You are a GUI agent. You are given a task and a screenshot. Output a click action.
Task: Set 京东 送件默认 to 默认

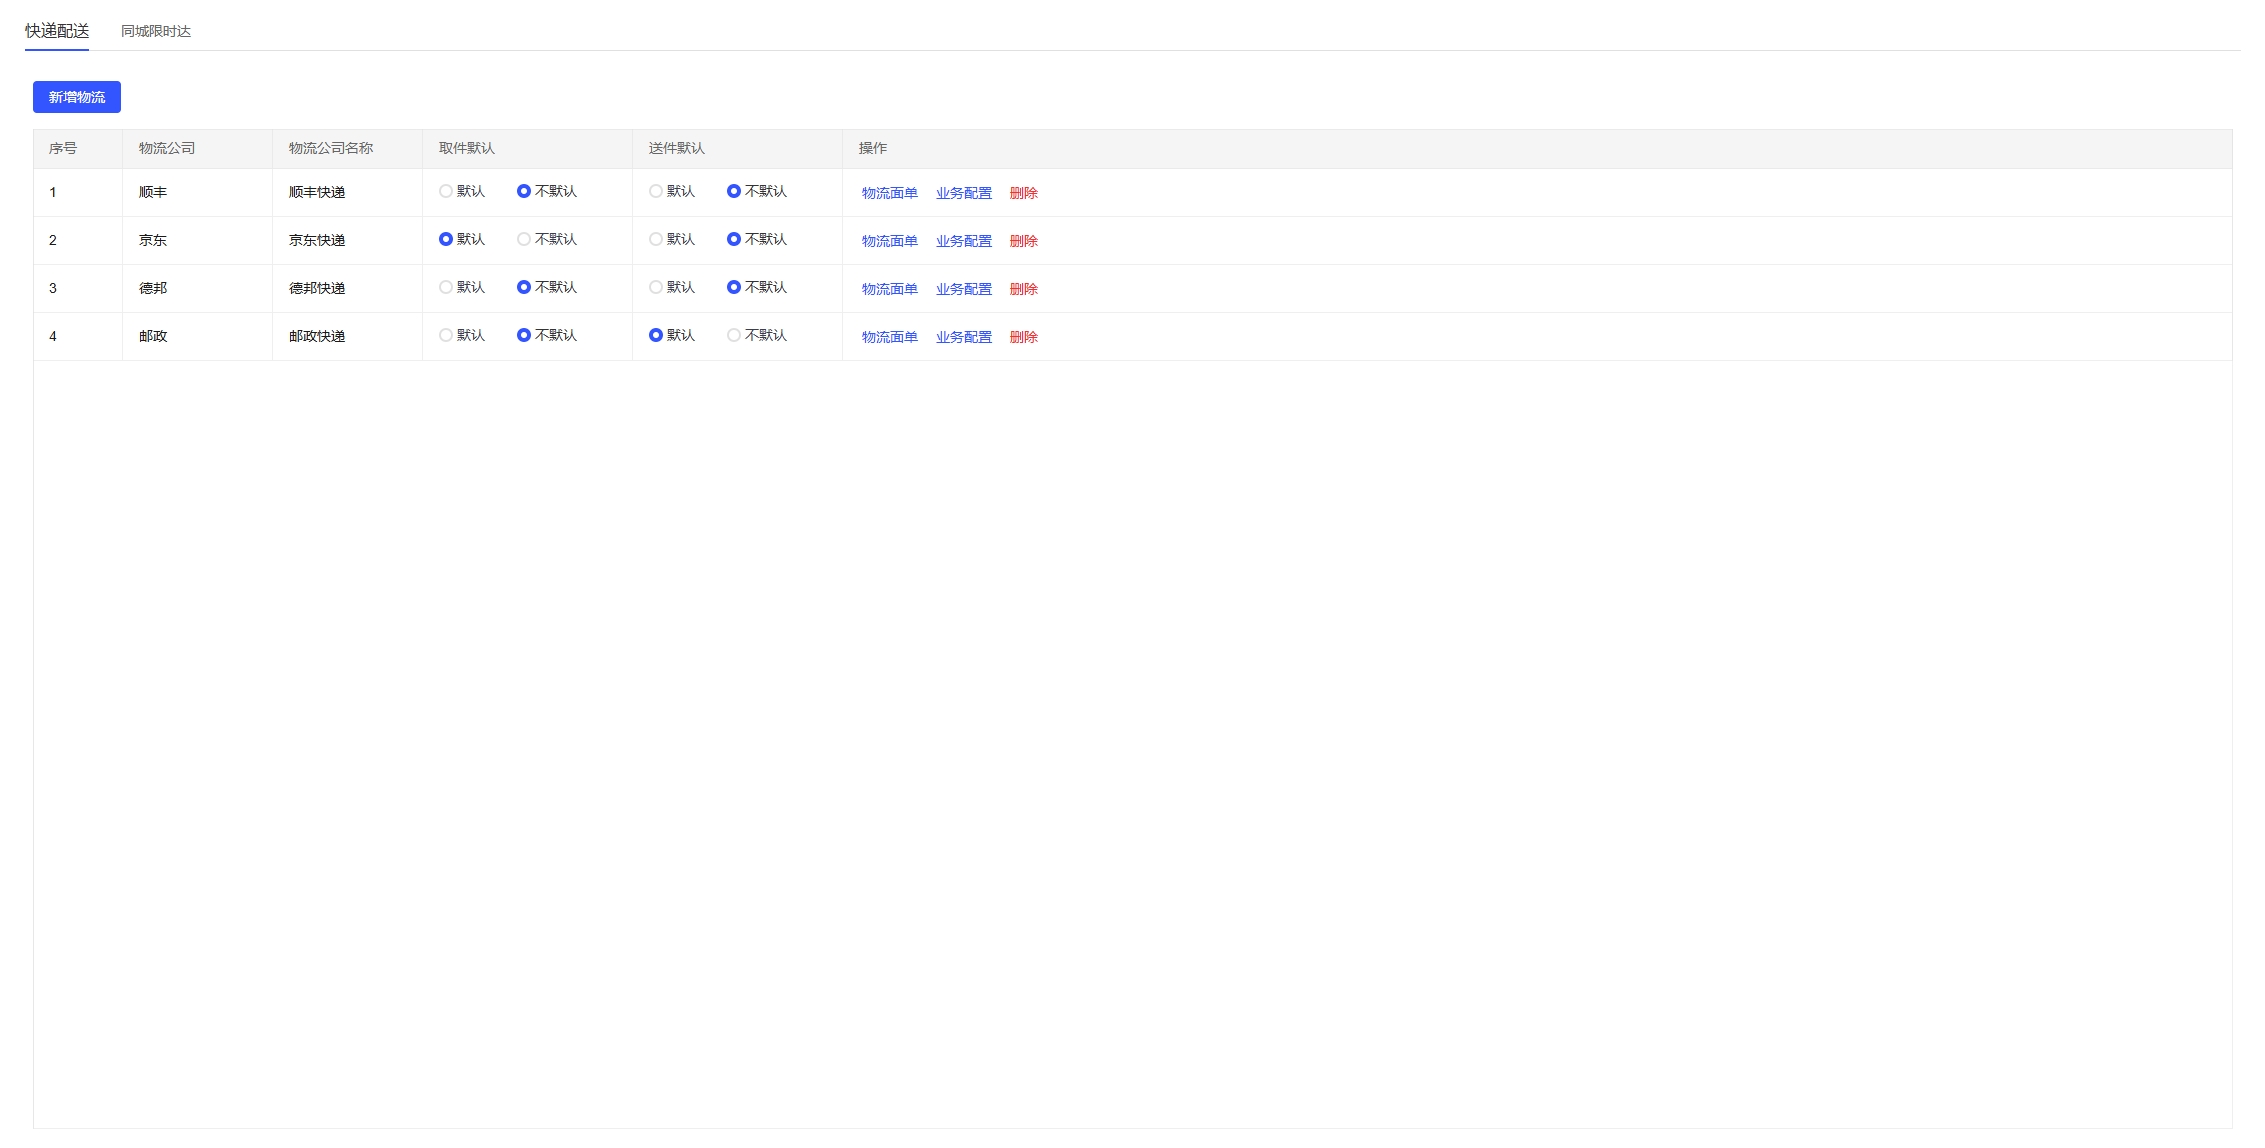tap(656, 239)
